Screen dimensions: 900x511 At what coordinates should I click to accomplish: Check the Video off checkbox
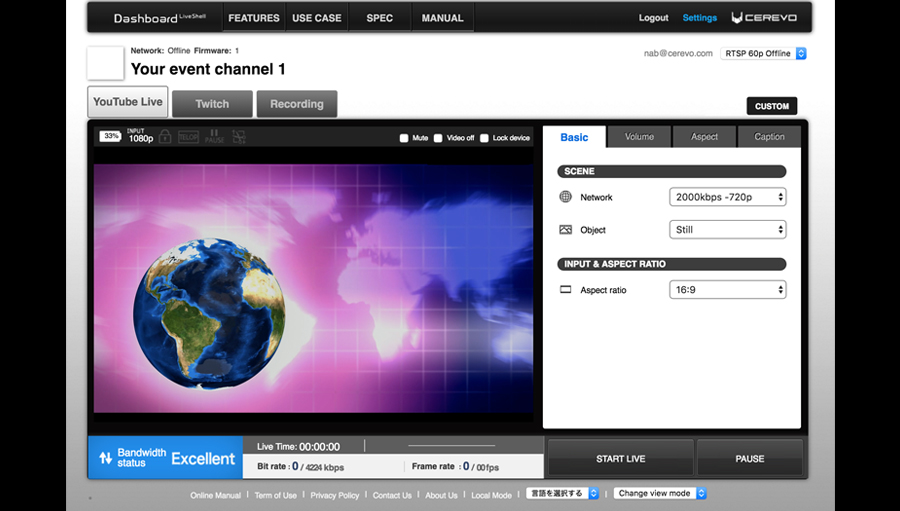[x=438, y=138]
